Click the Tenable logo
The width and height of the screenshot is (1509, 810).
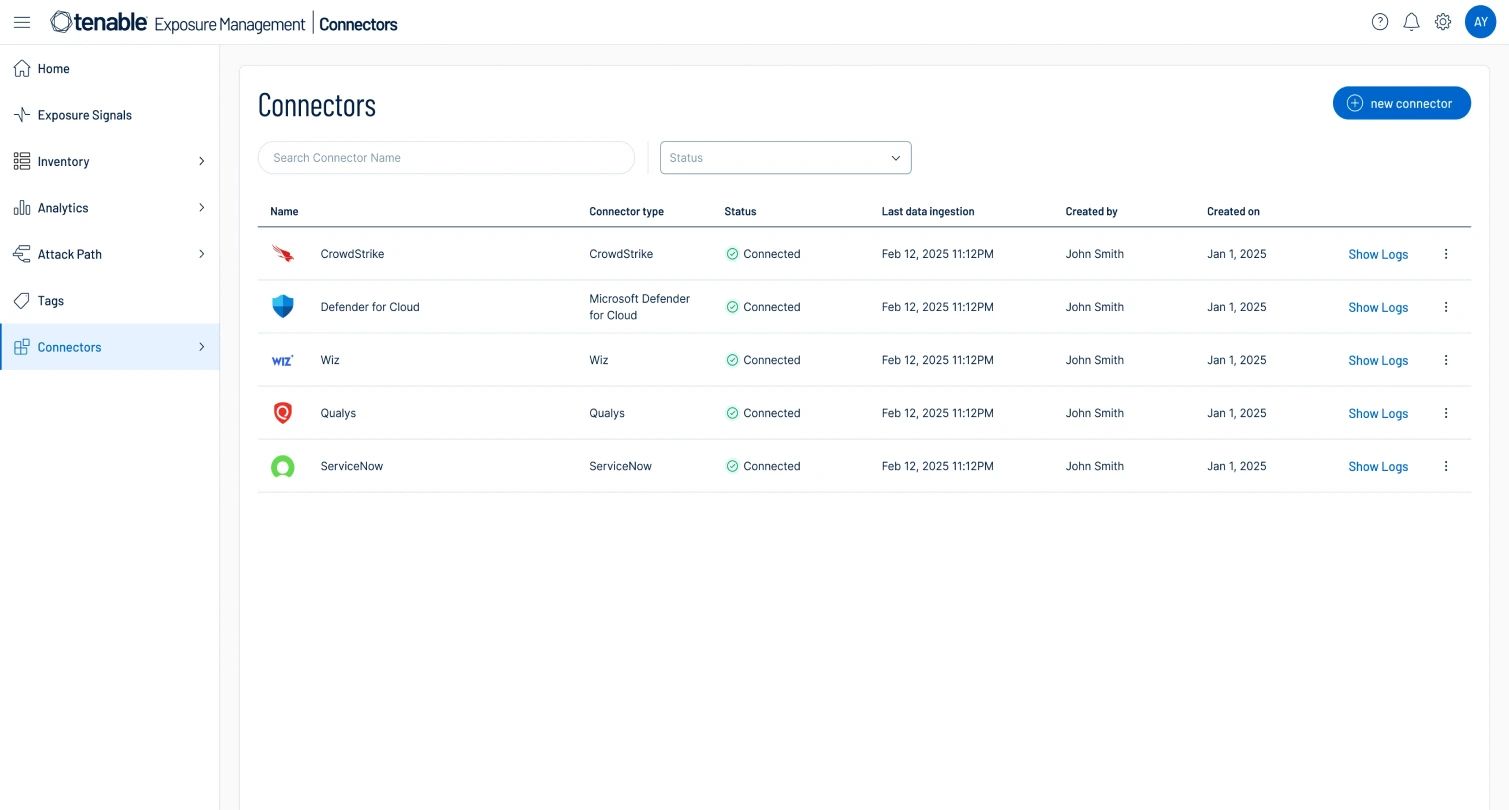pos(99,22)
